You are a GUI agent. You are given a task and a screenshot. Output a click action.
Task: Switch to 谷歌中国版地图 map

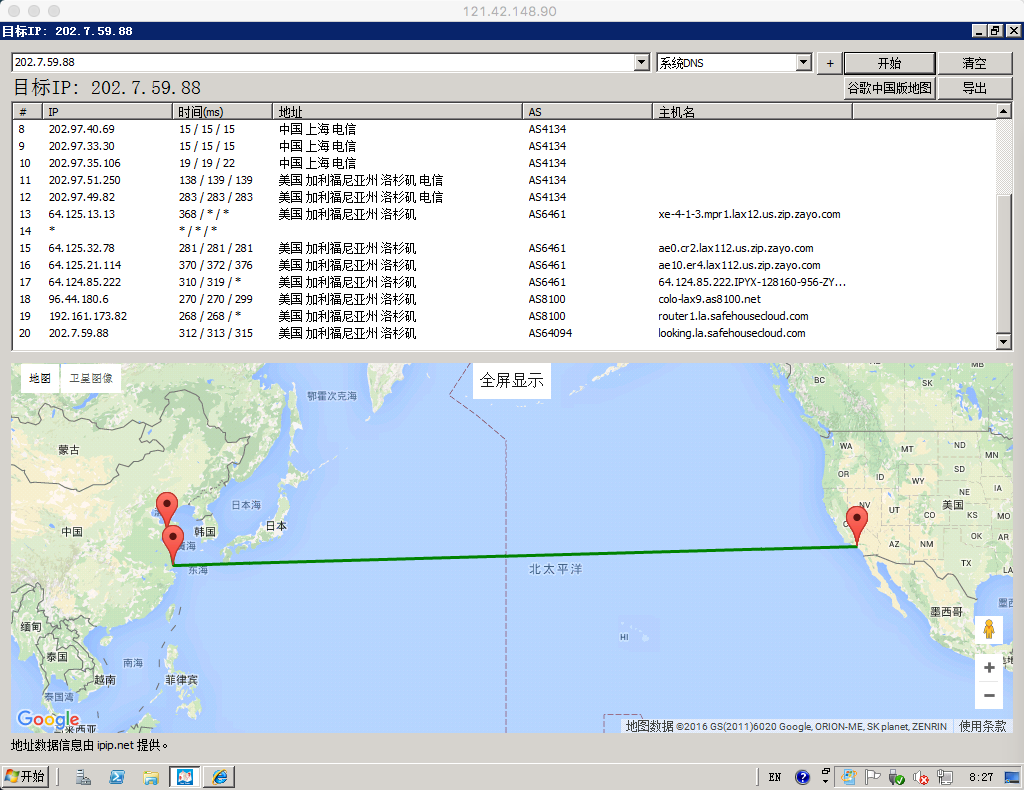tap(889, 87)
